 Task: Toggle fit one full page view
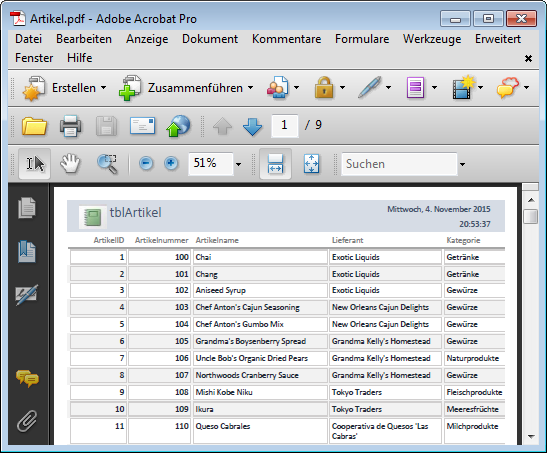pyautogui.click(x=311, y=164)
